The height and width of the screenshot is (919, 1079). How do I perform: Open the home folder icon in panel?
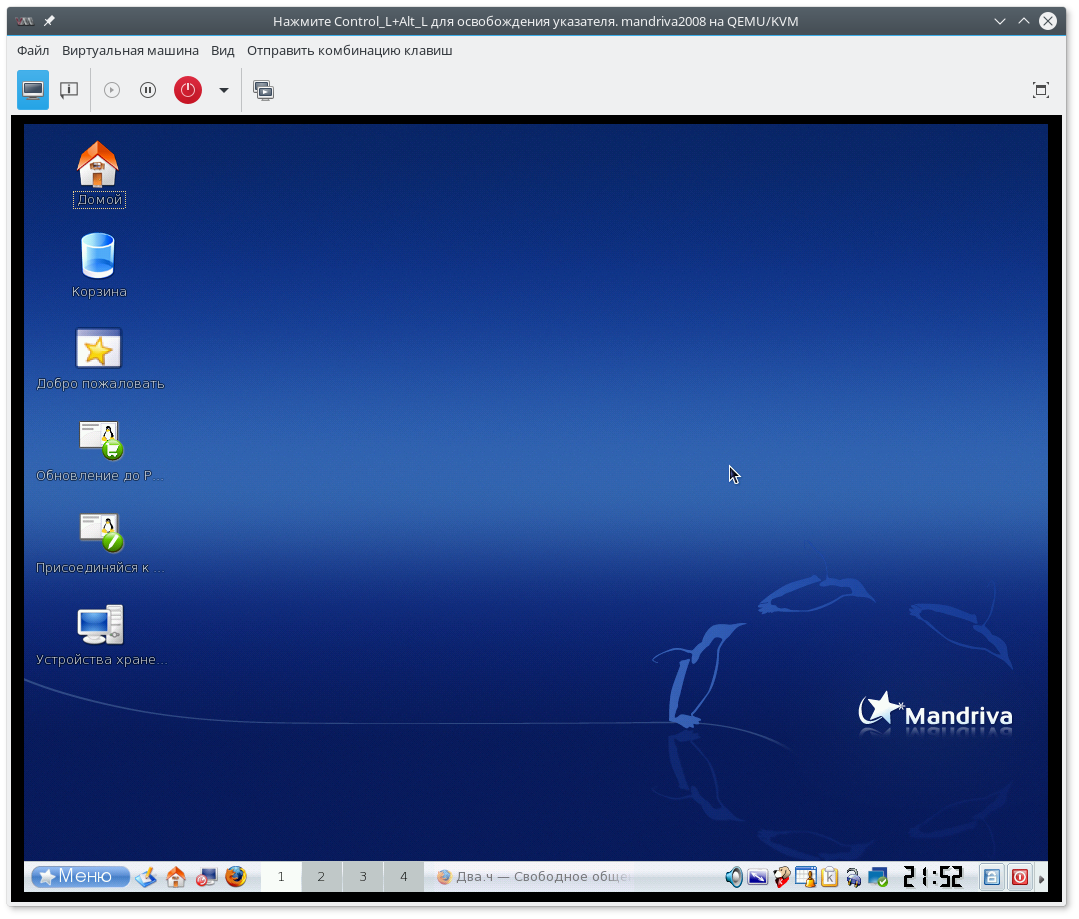[176, 876]
